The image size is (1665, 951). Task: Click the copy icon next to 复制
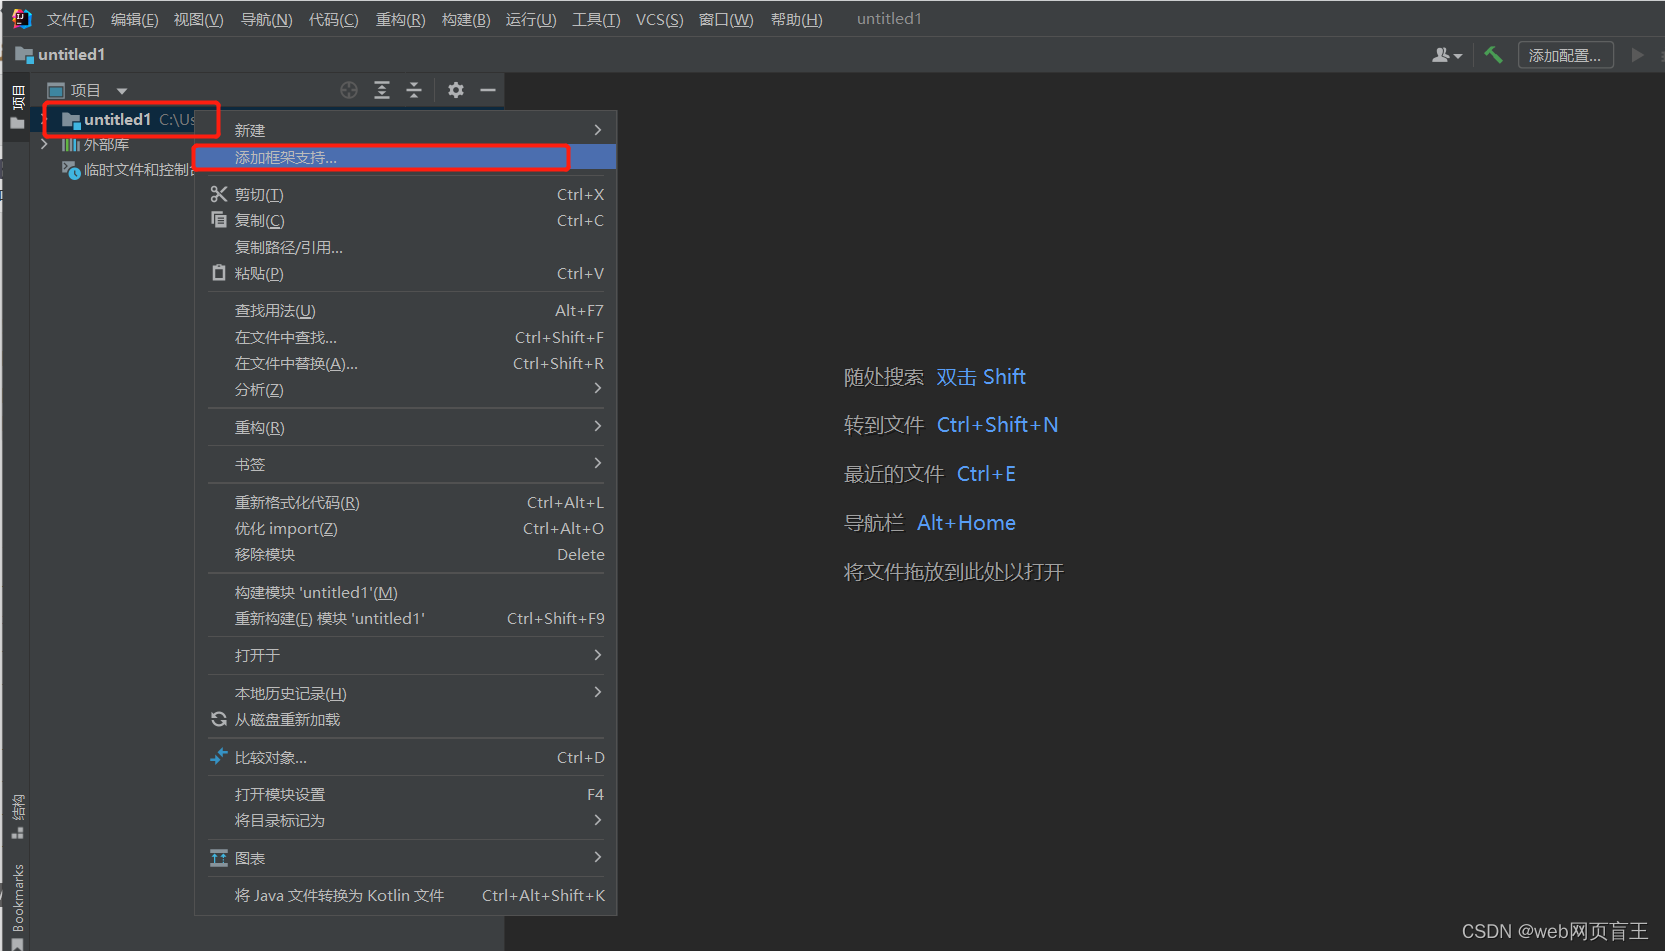pos(219,220)
